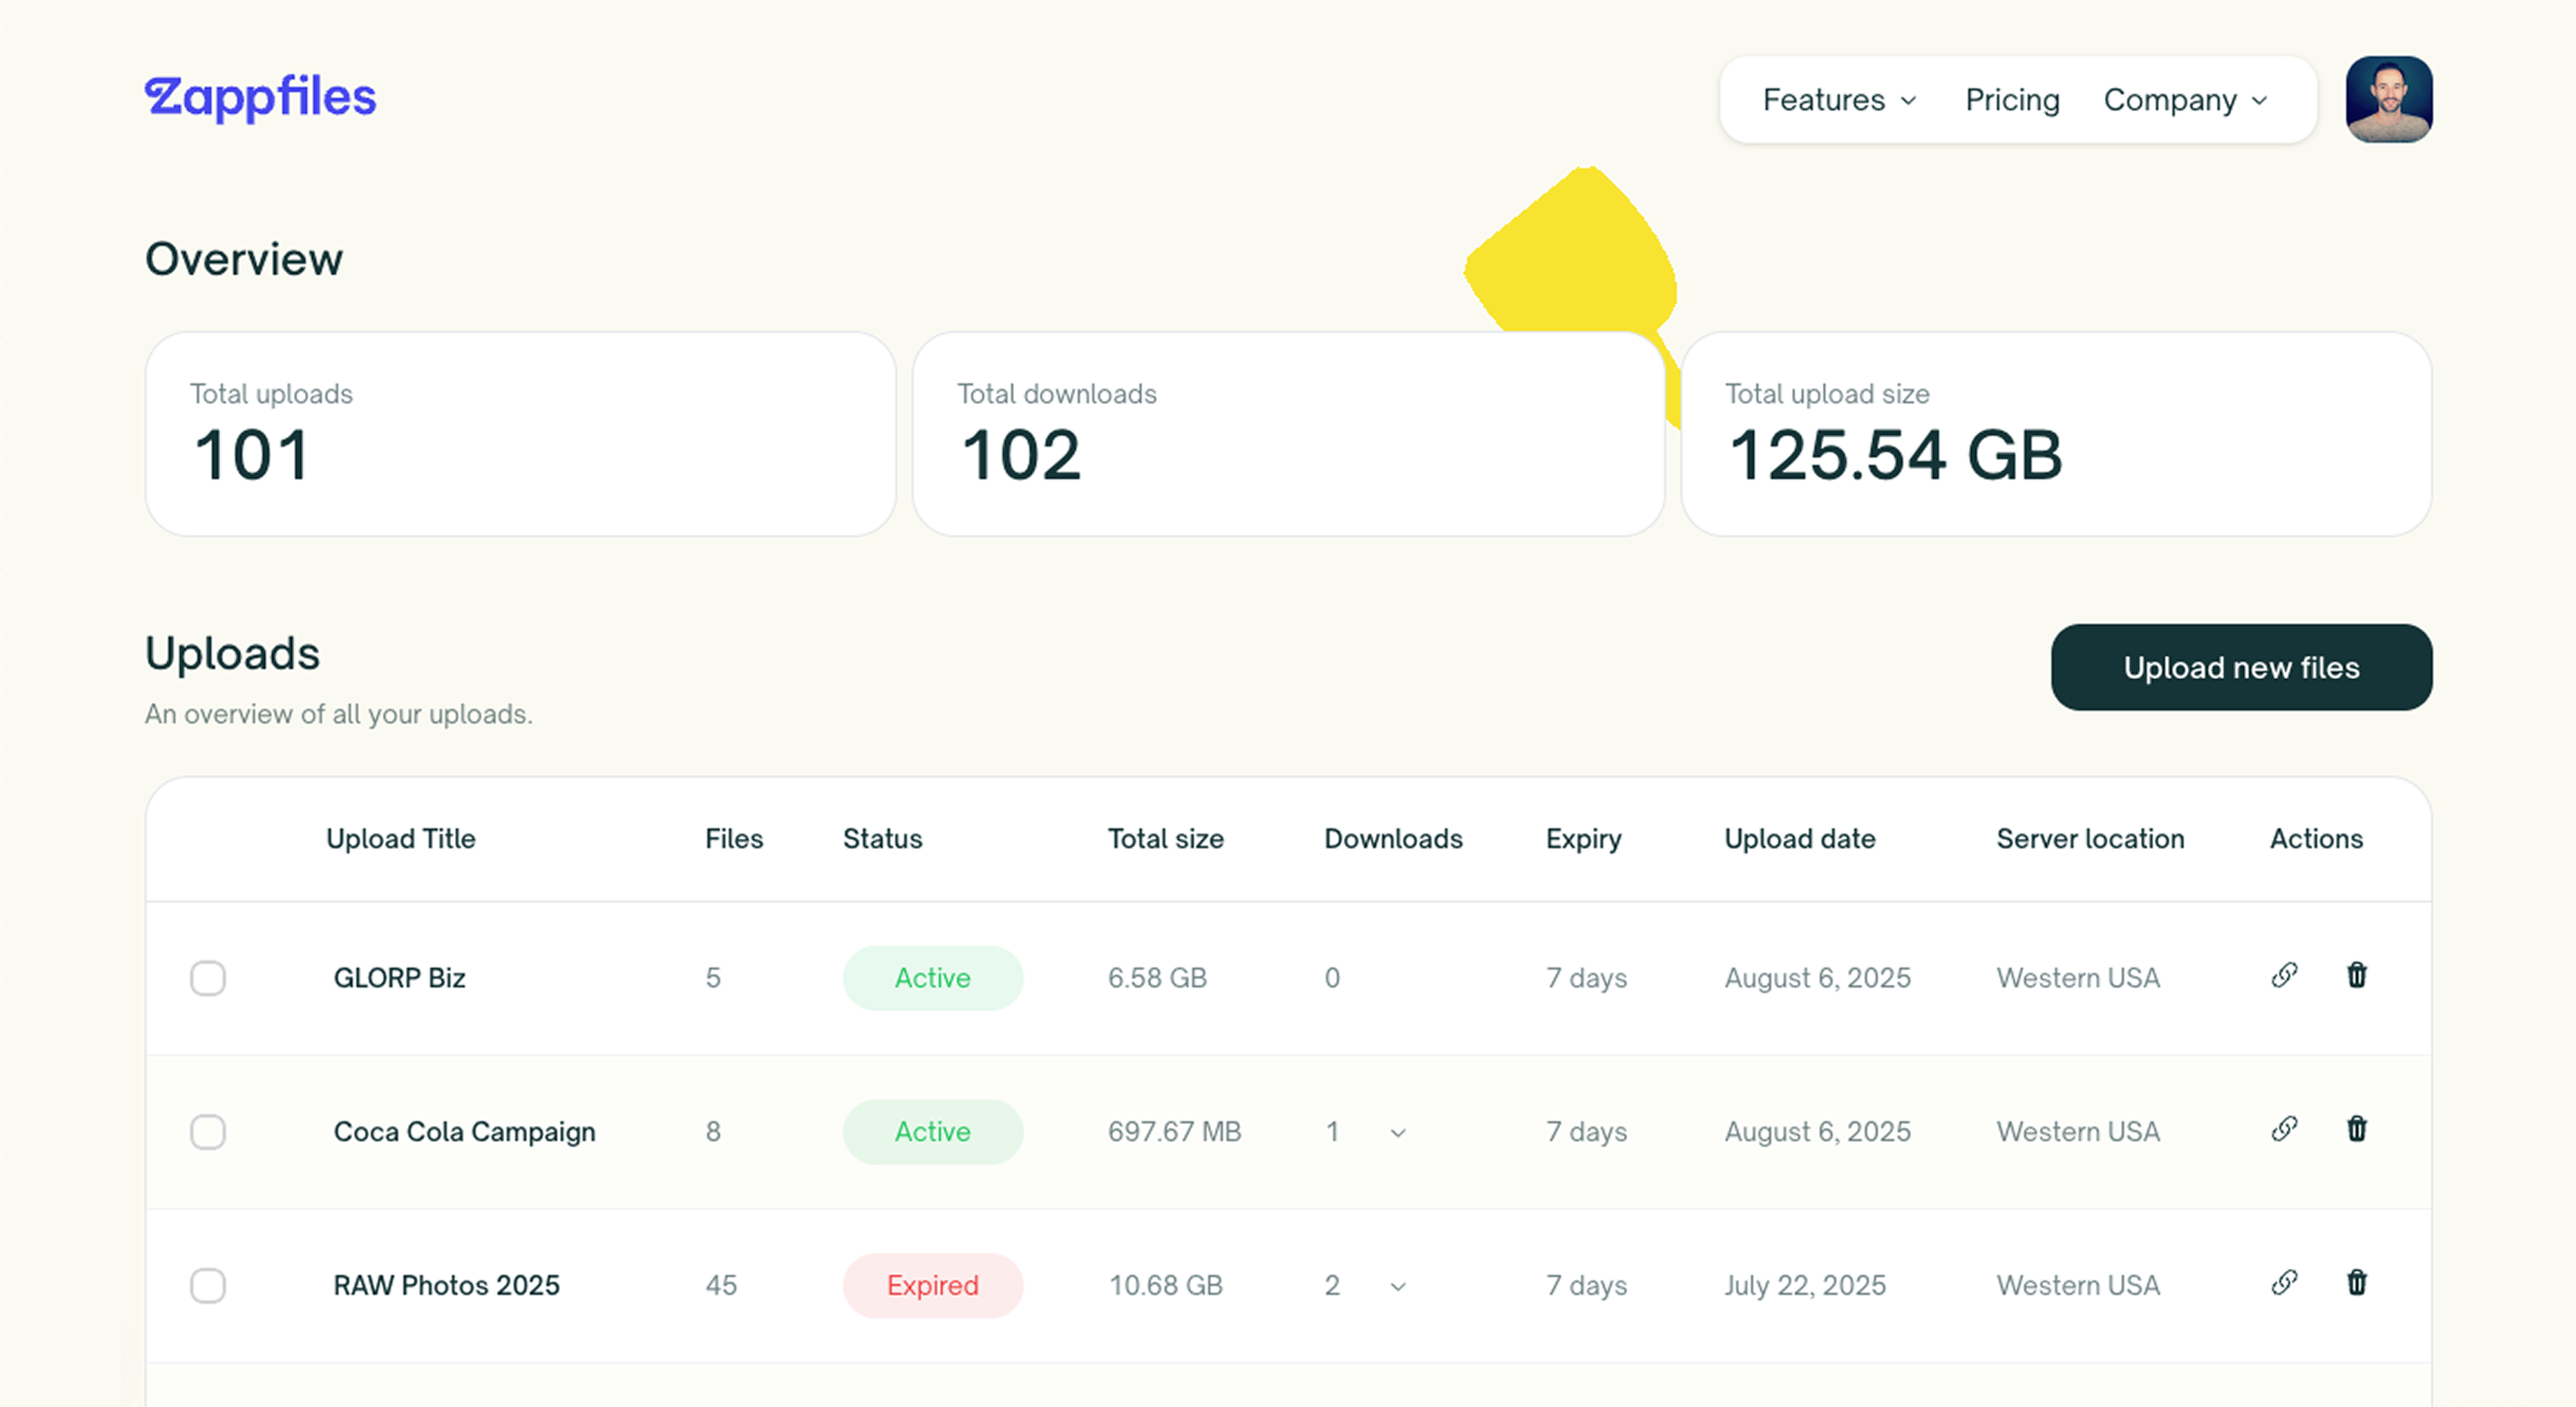This screenshot has width=2576, height=1407.
Task: Check the RAW Photos 2025 row
Action: (208, 1286)
